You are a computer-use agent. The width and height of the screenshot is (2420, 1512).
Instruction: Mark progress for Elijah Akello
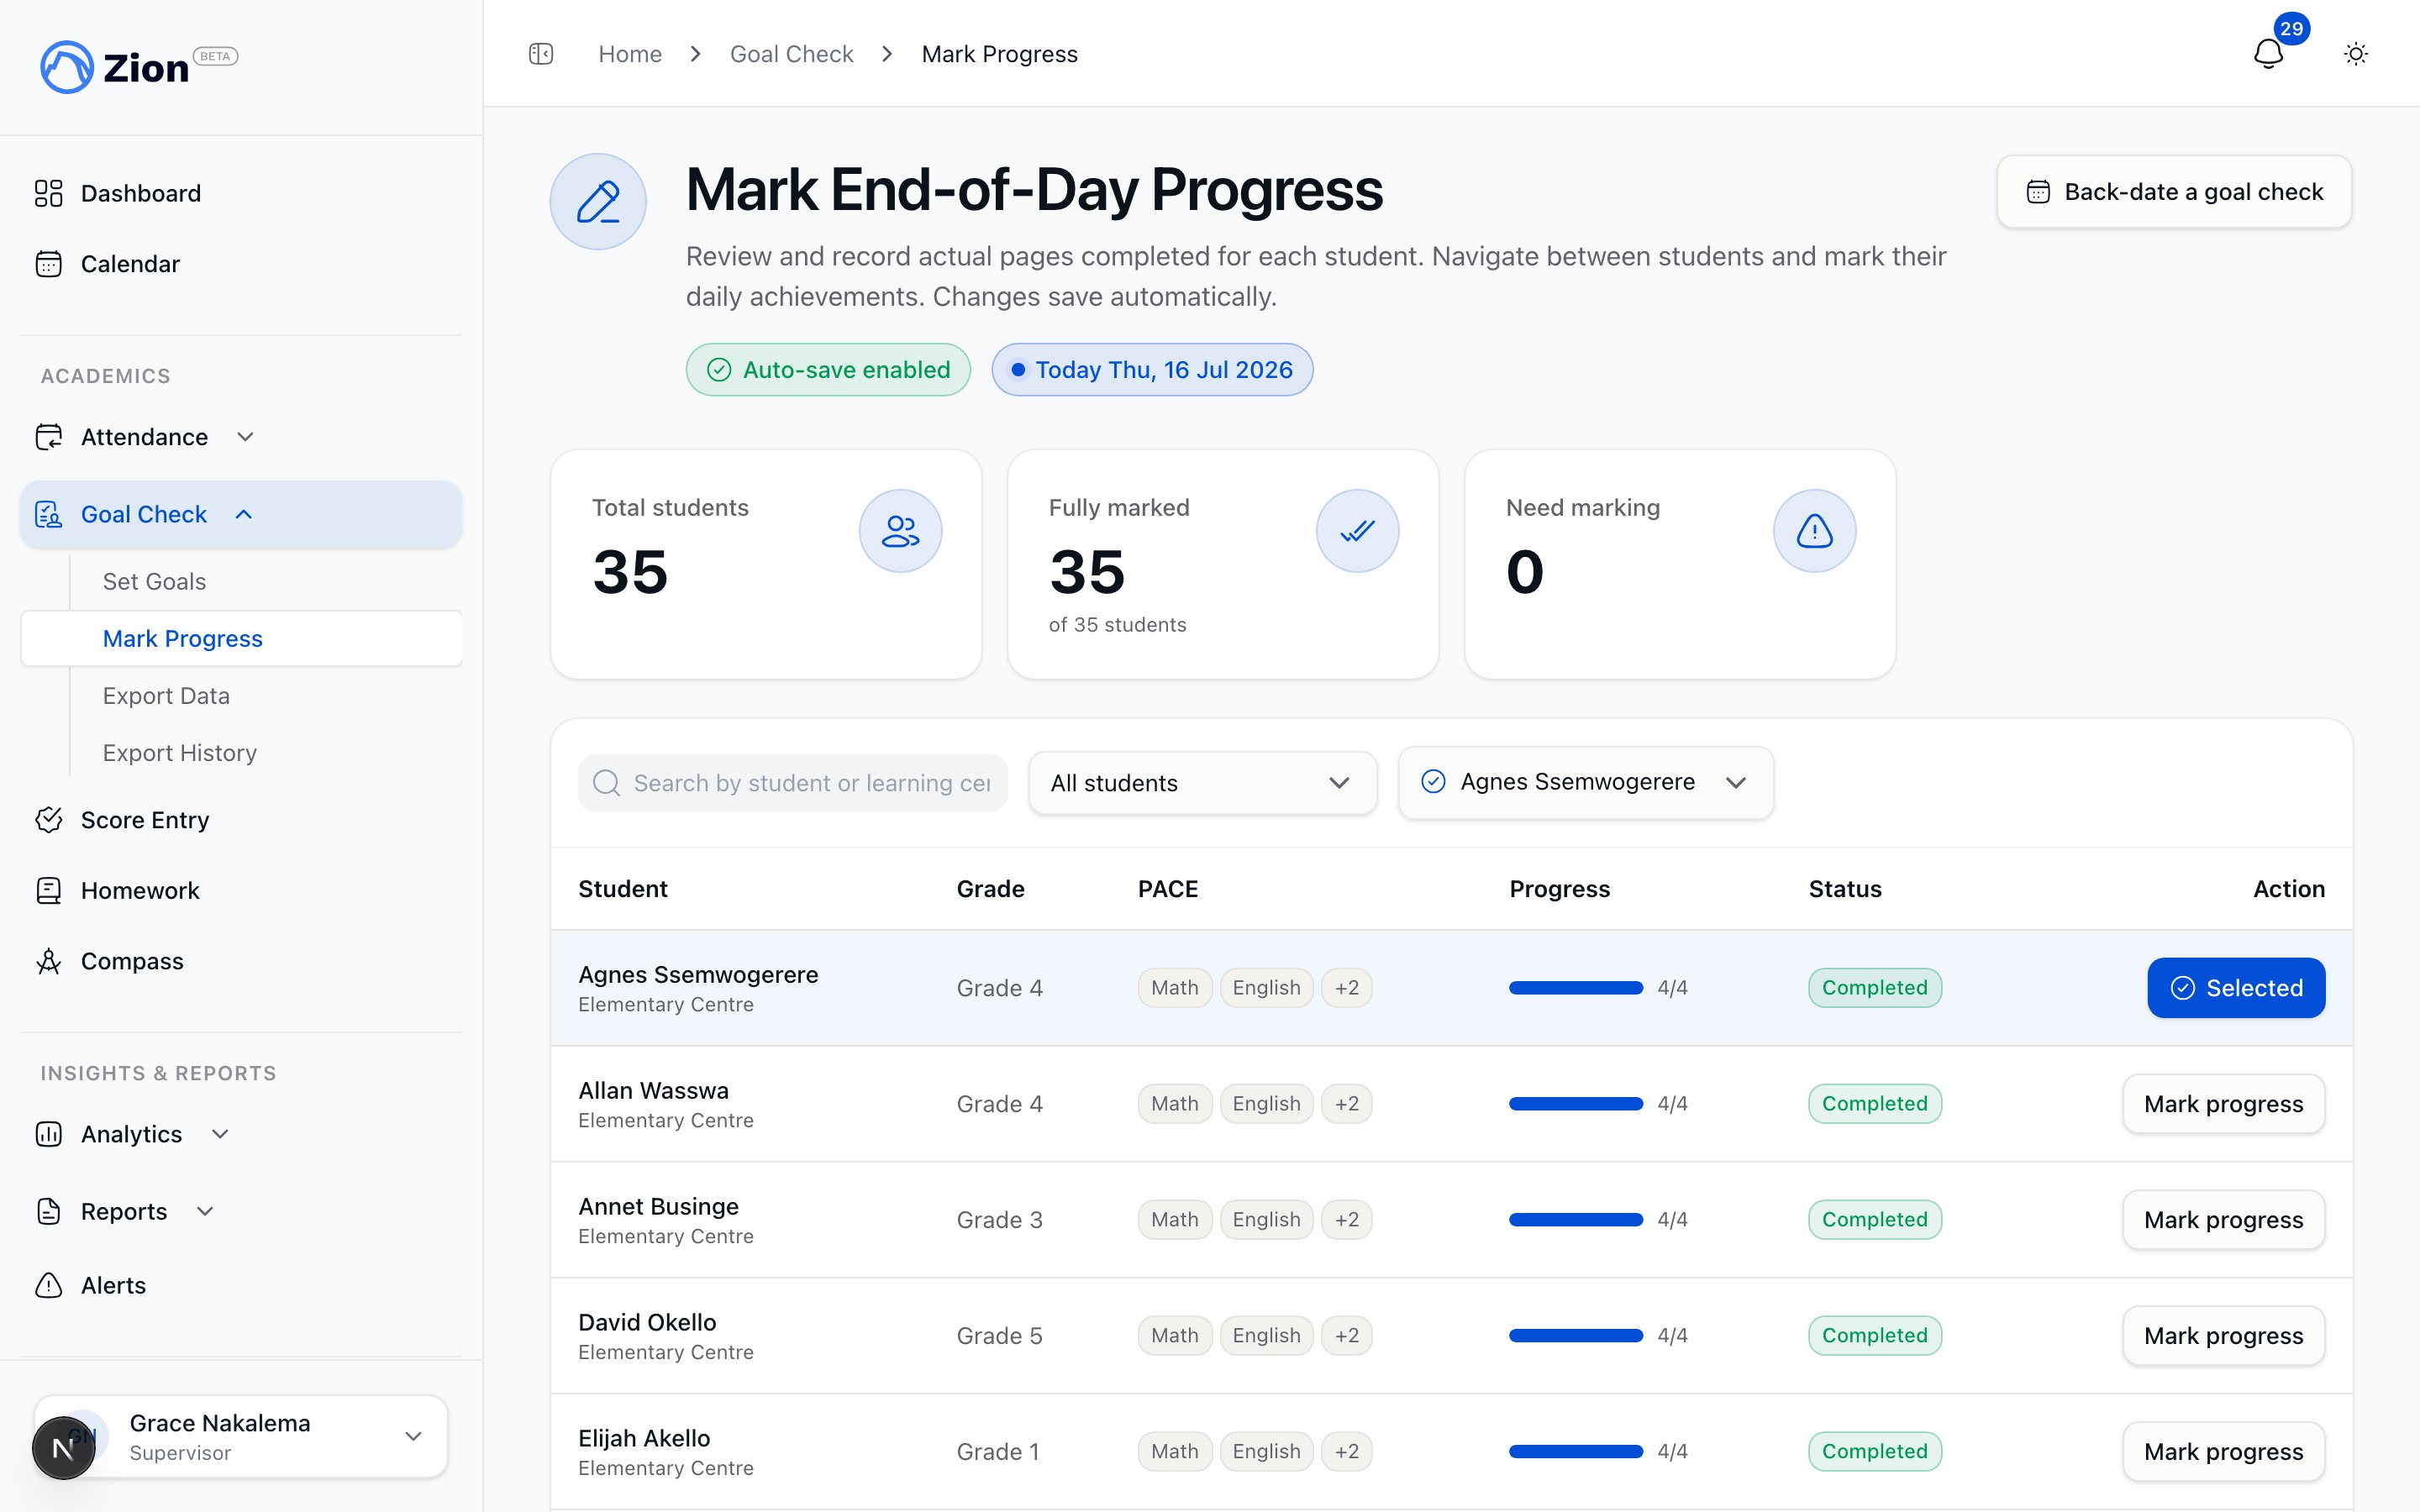(2223, 1452)
